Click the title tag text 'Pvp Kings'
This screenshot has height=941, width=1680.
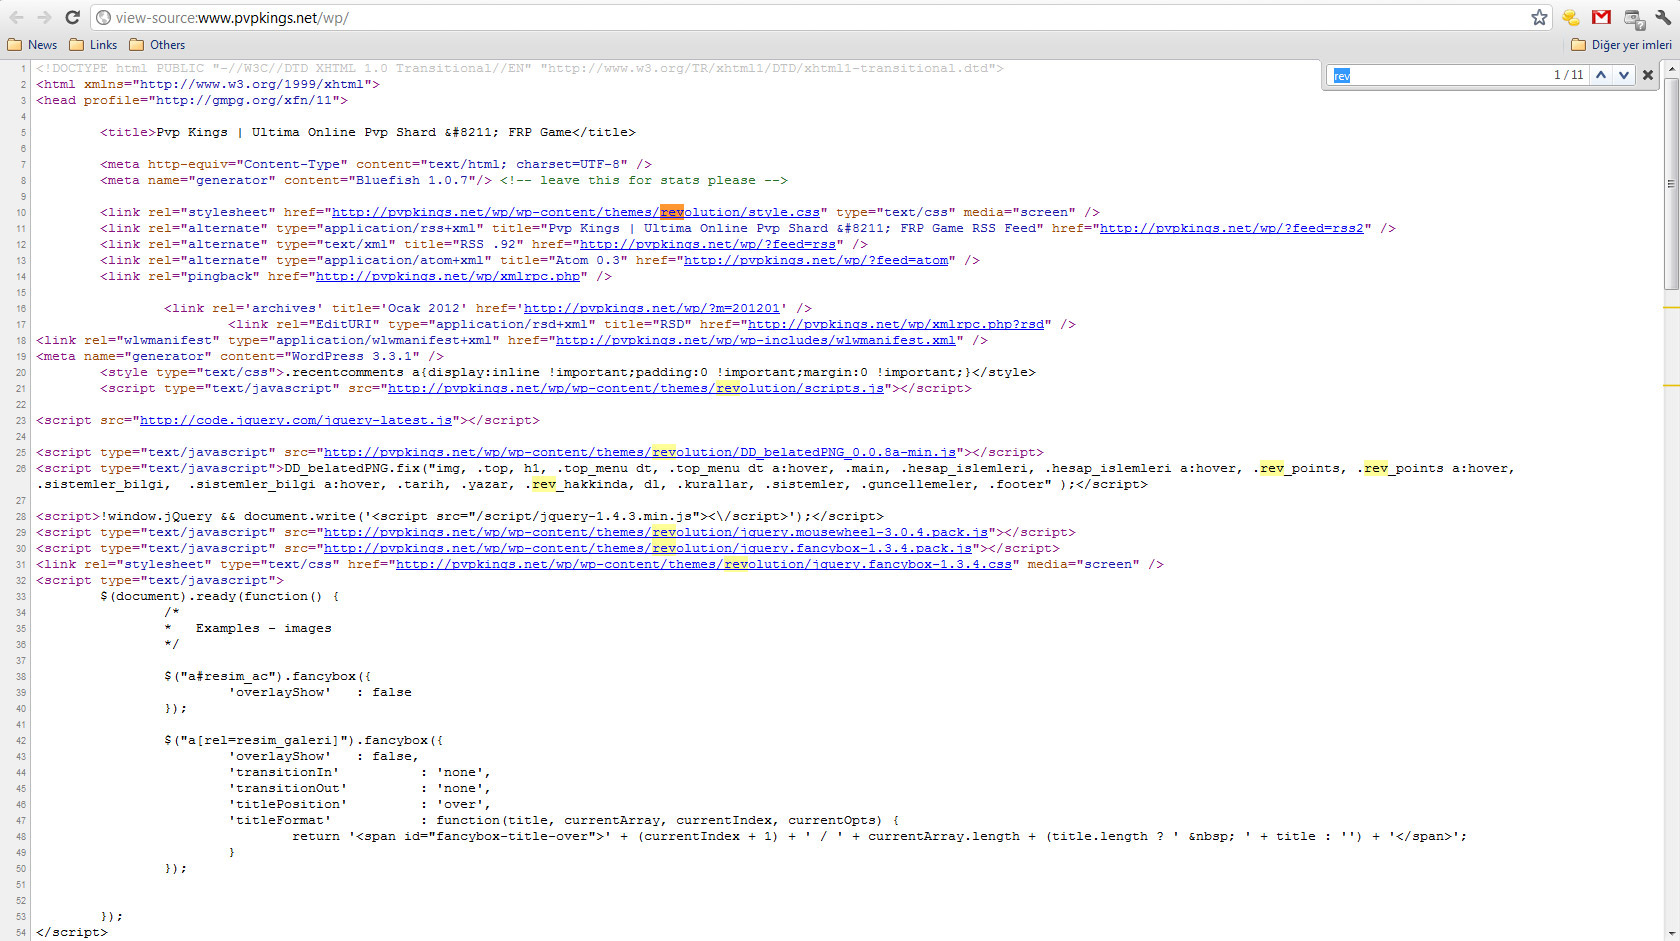192,132
